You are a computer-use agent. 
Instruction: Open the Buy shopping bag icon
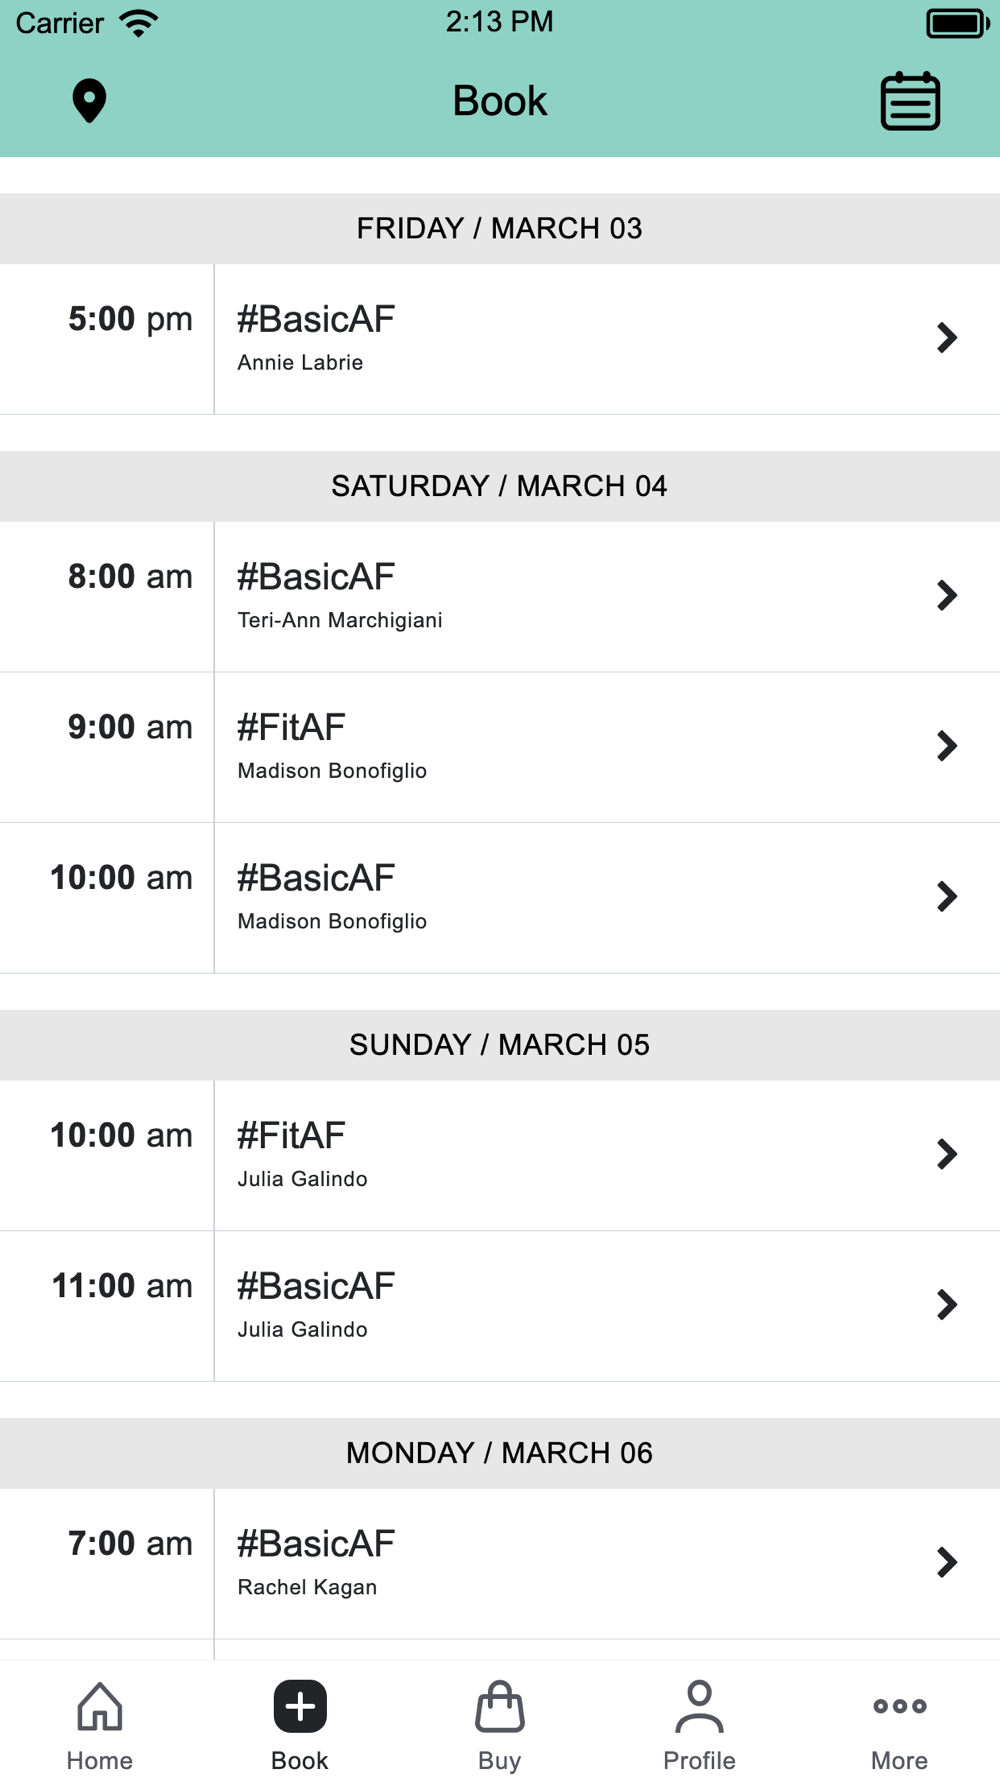tap(499, 1706)
